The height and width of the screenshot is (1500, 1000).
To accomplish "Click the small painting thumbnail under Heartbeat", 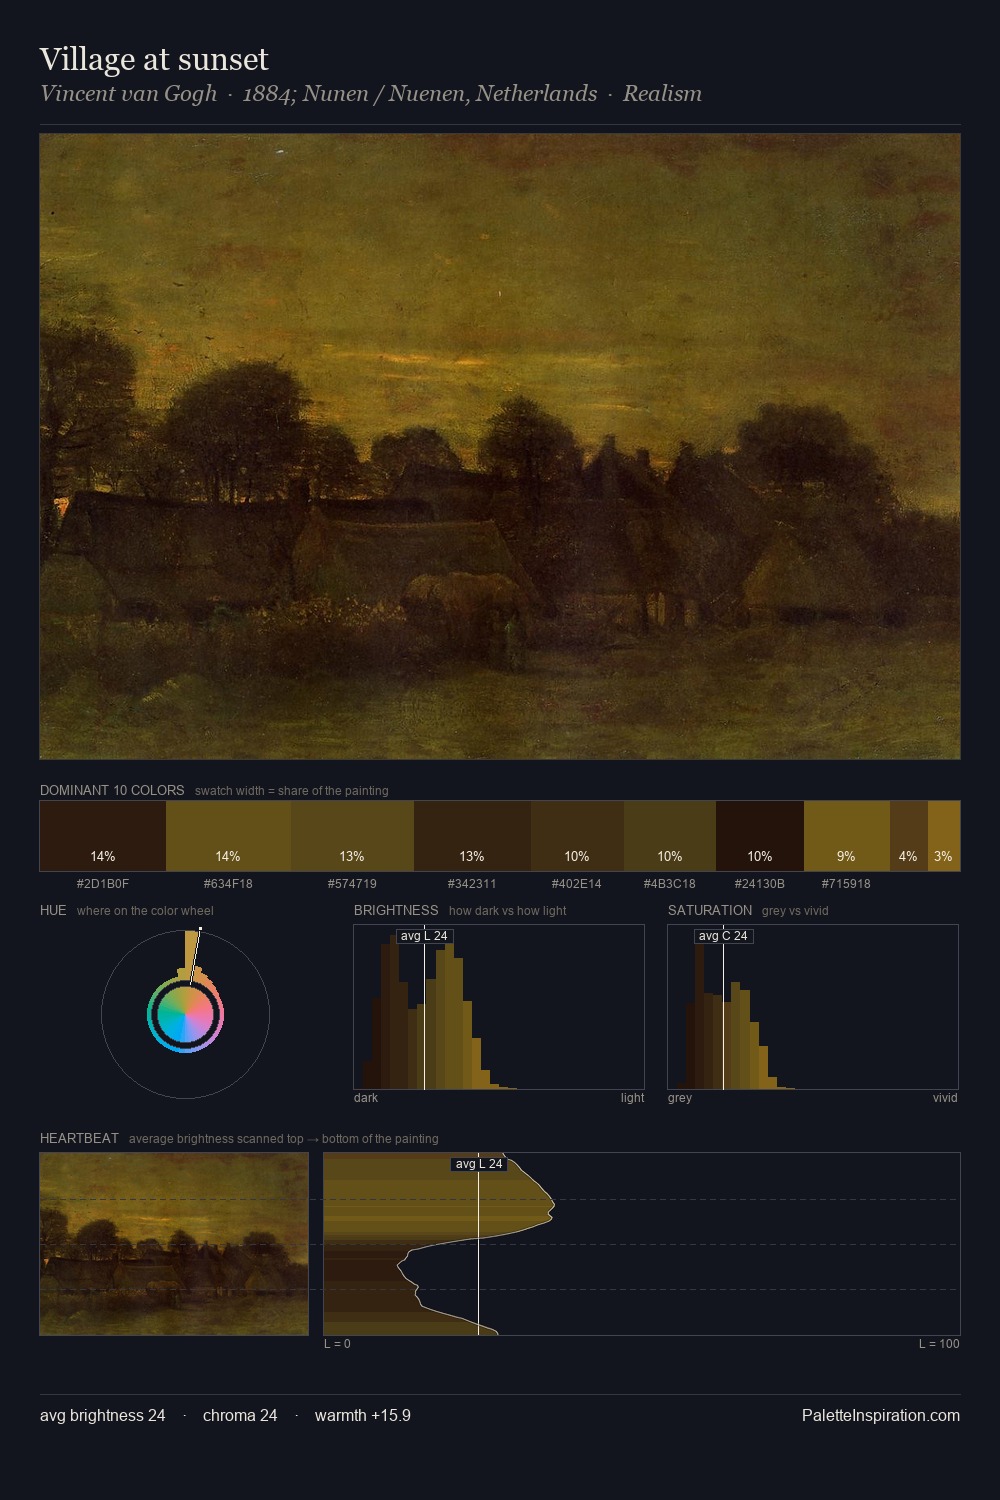I will coord(174,1244).
